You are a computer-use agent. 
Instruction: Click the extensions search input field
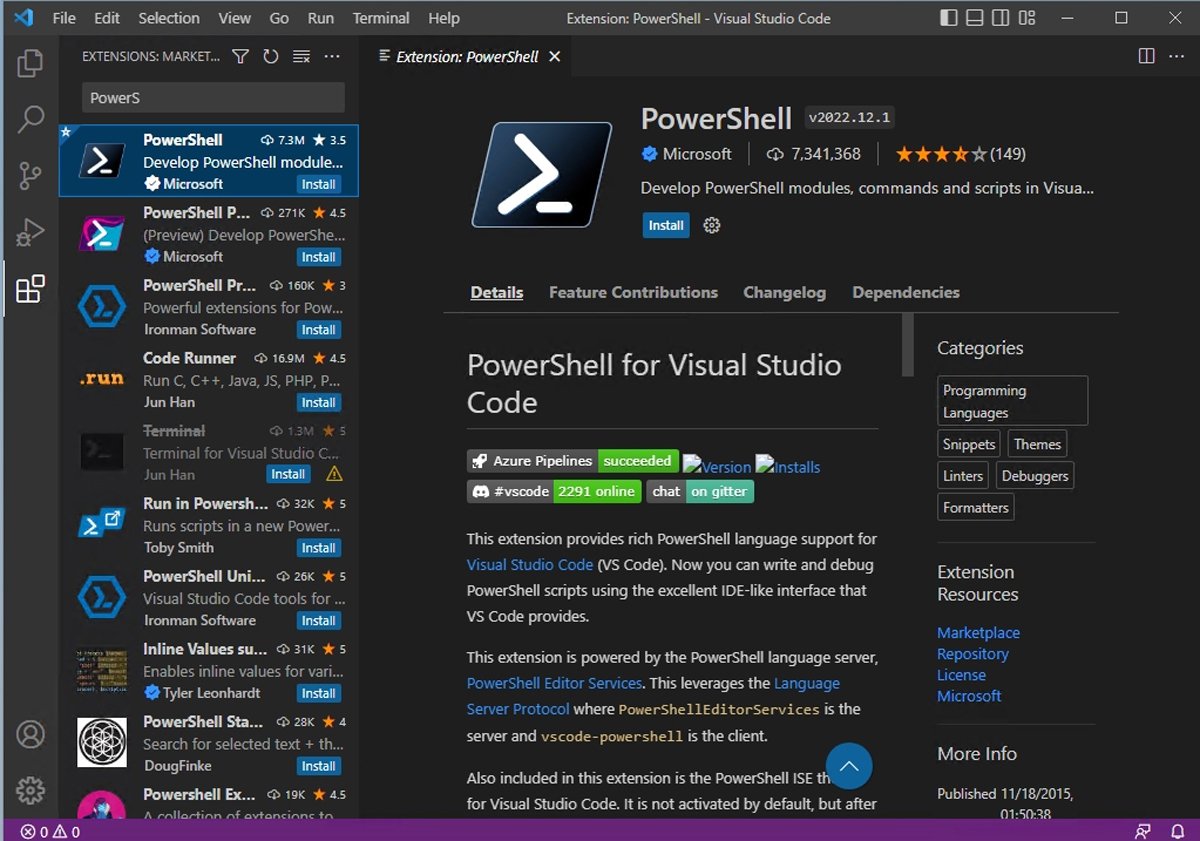(212, 98)
